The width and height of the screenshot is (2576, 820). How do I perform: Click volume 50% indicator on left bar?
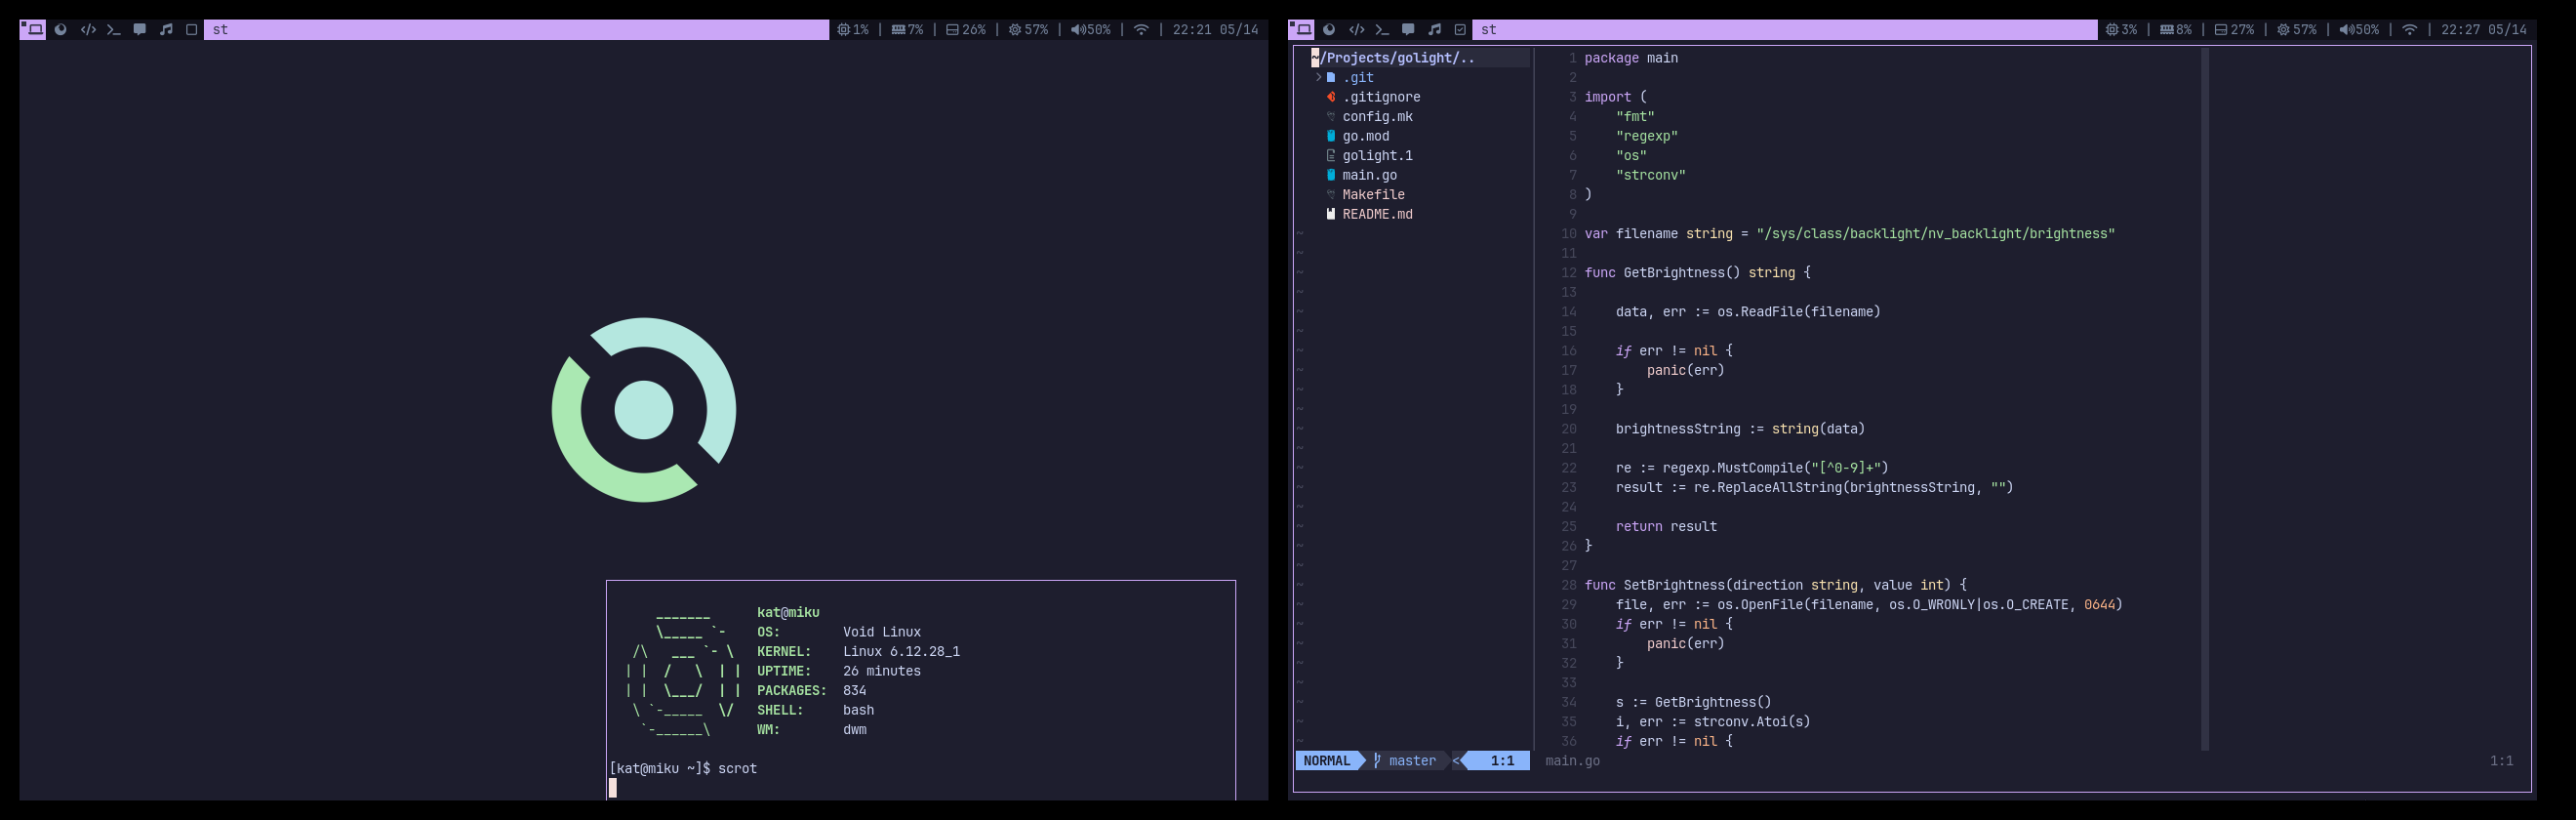pyautogui.click(x=1091, y=30)
